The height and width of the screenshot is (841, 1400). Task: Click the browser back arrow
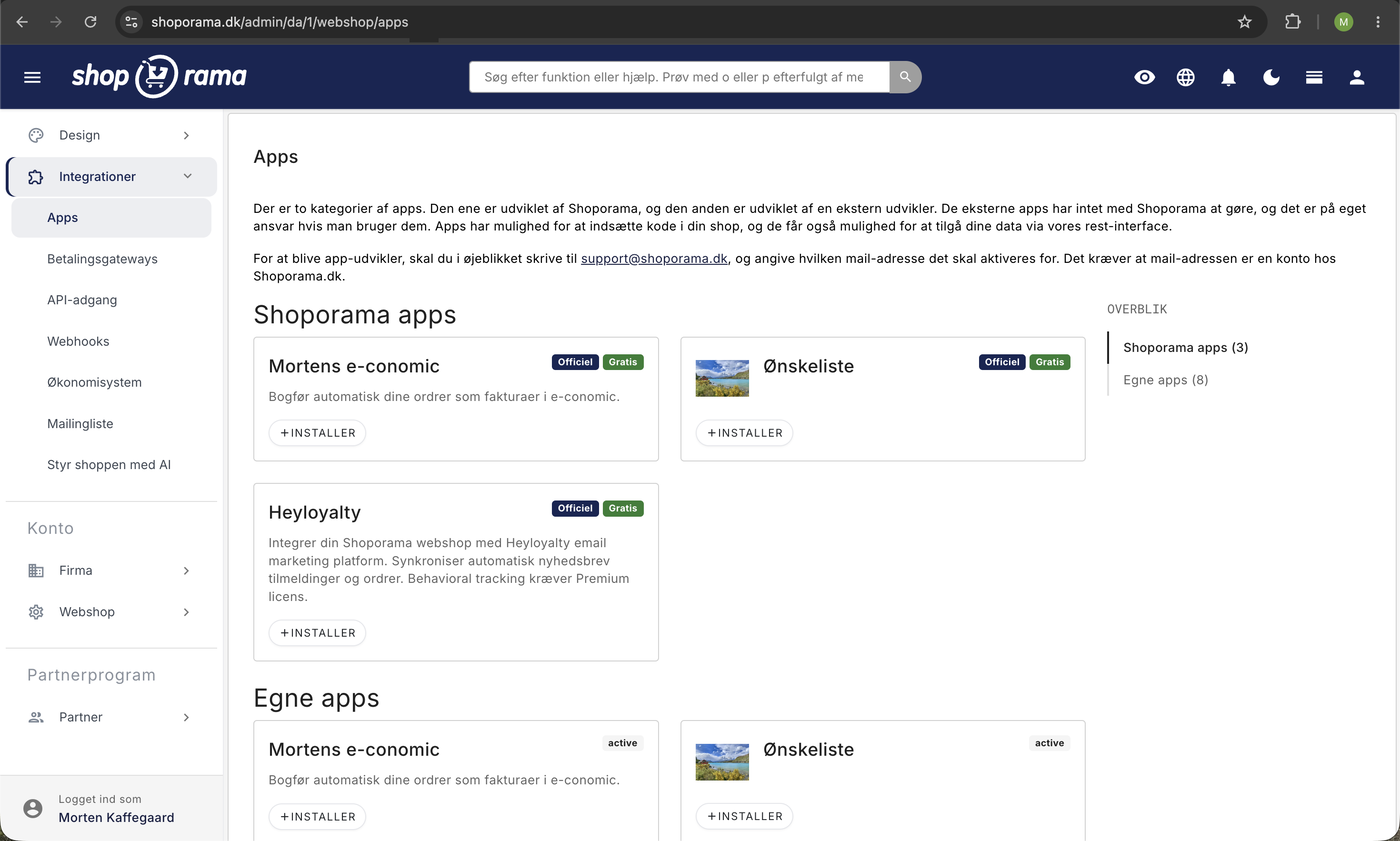[22, 21]
